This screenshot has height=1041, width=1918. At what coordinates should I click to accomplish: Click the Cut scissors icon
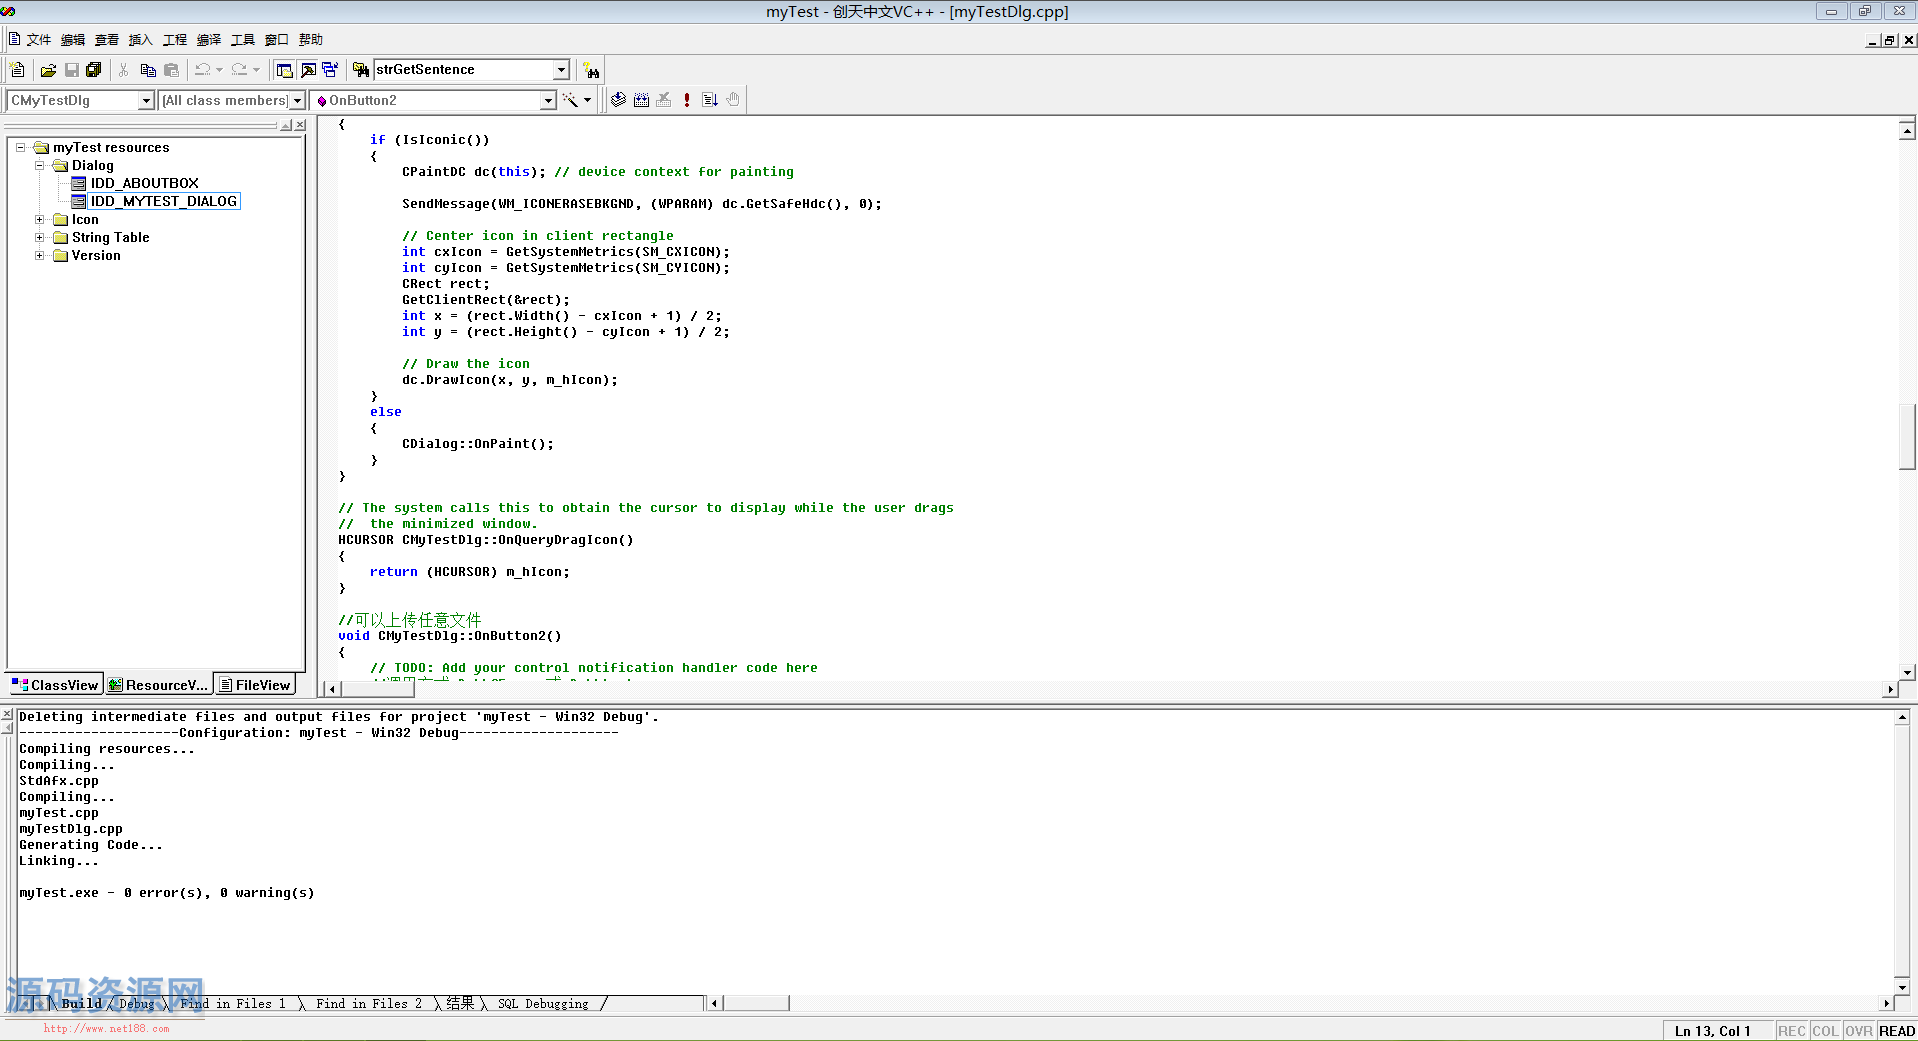[x=124, y=70]
